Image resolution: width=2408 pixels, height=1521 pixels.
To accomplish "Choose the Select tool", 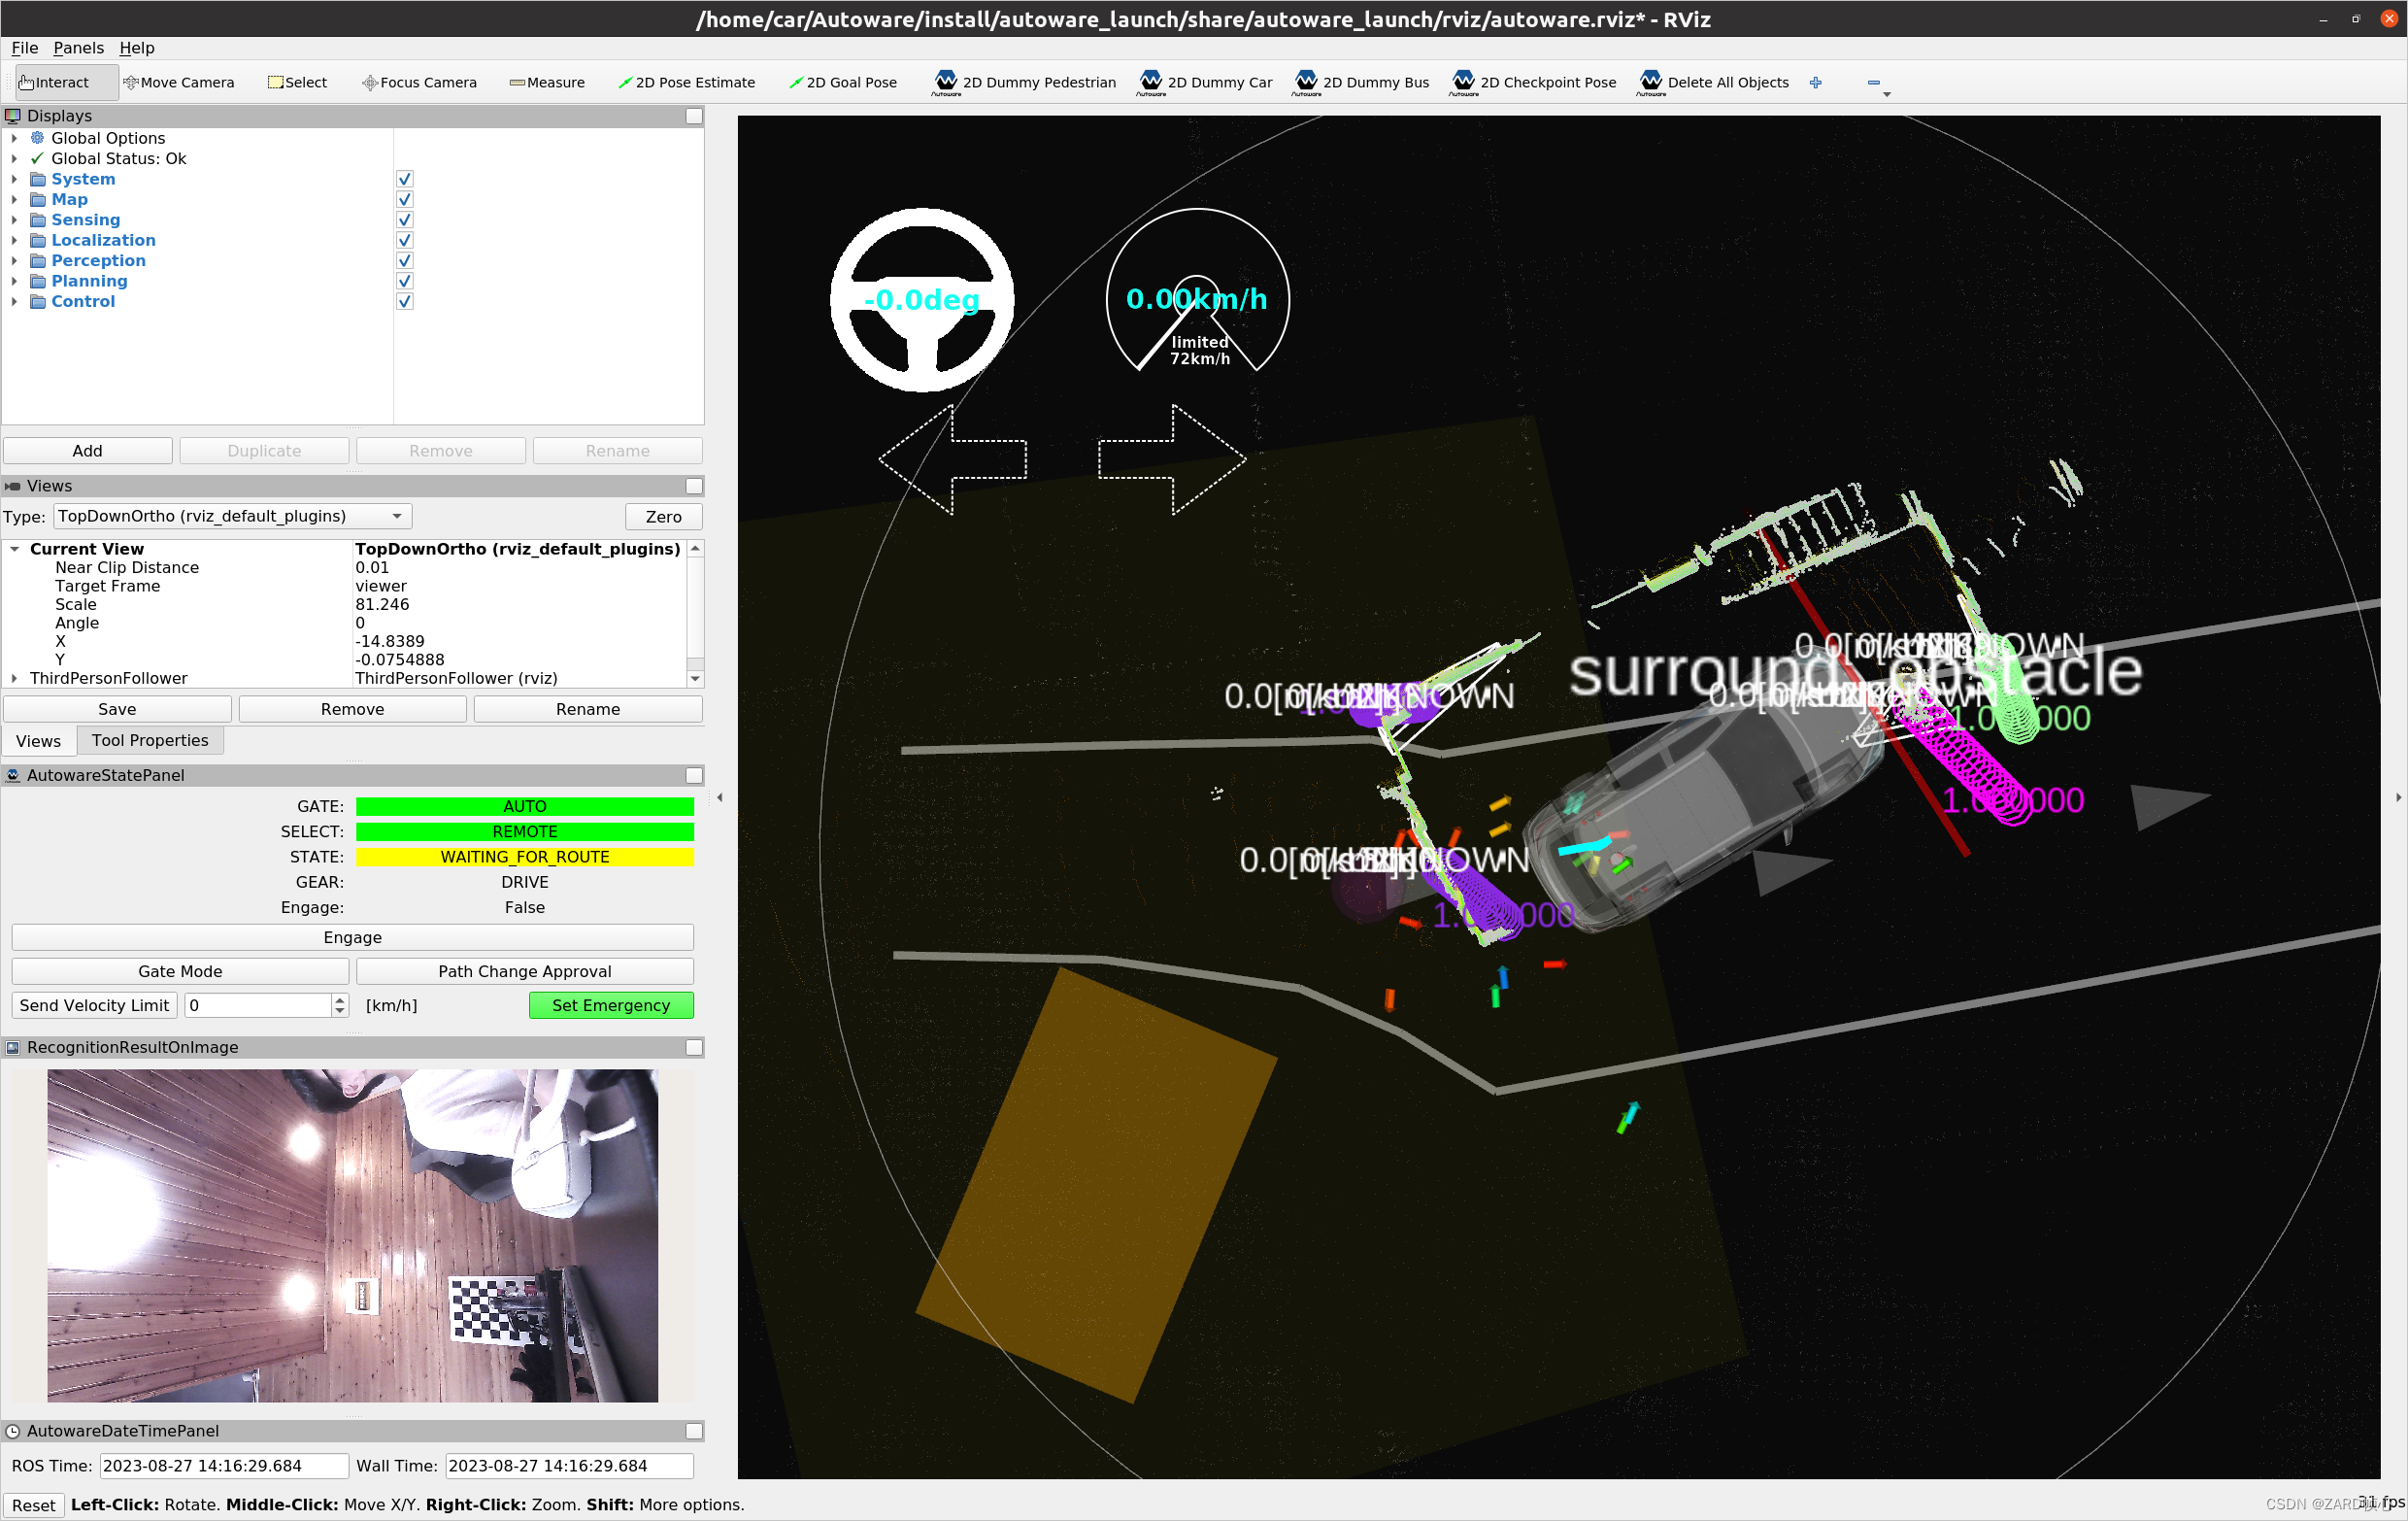I will click(x=297, y=82).
